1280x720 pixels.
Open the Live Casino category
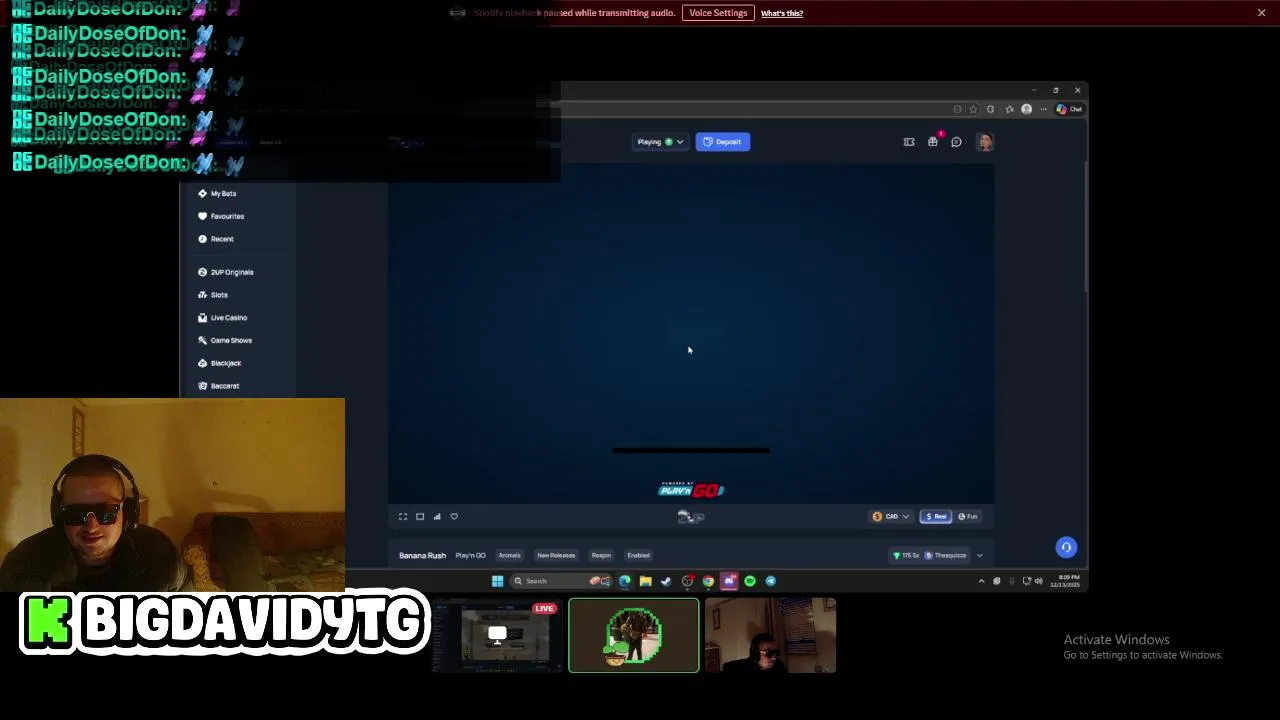pyautogui.click(x=223, y=318)
